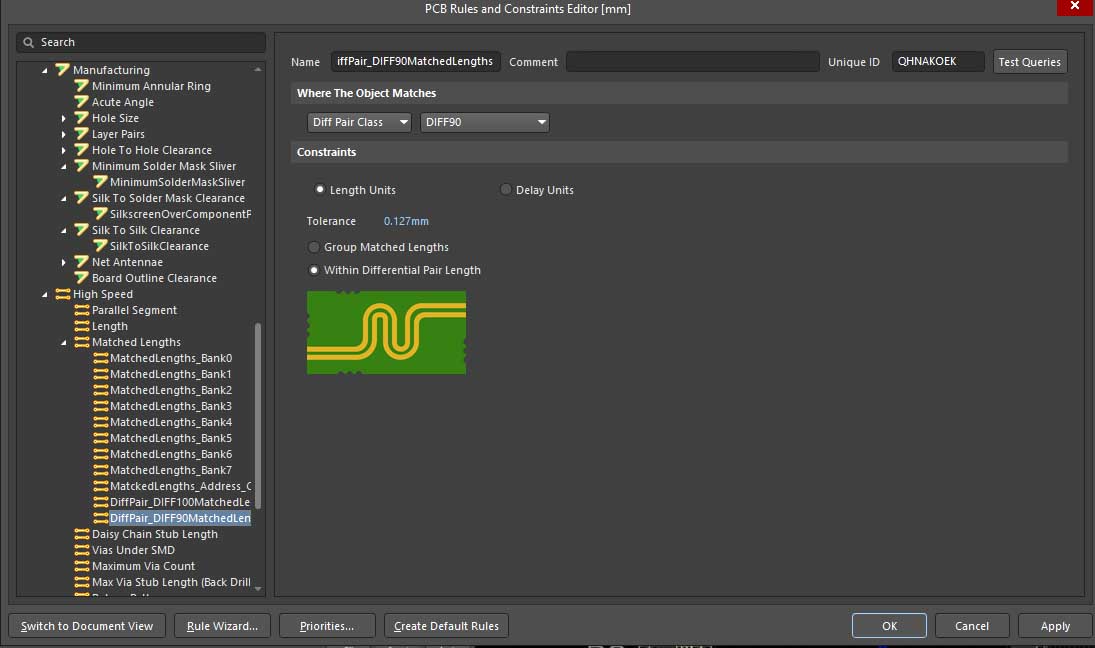
Task: Click the Comment input field
Action: (x=692, y=62)
